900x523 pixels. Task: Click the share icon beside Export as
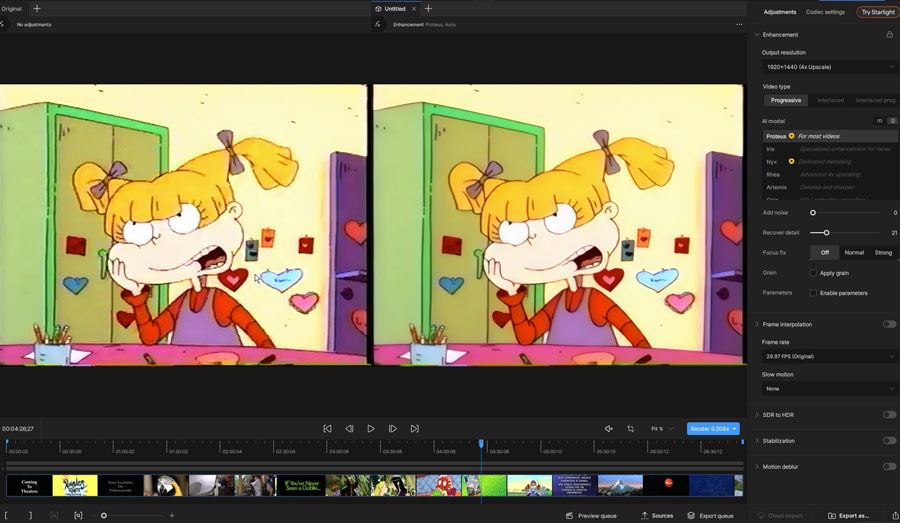click(895, 516)
